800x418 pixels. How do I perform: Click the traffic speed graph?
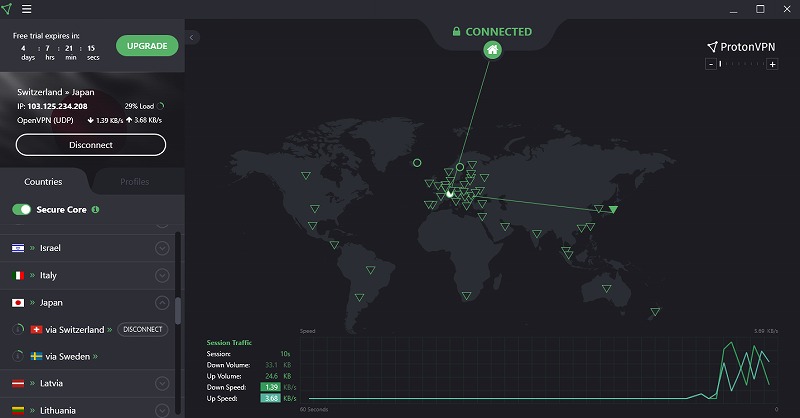[x=539, y=370]
